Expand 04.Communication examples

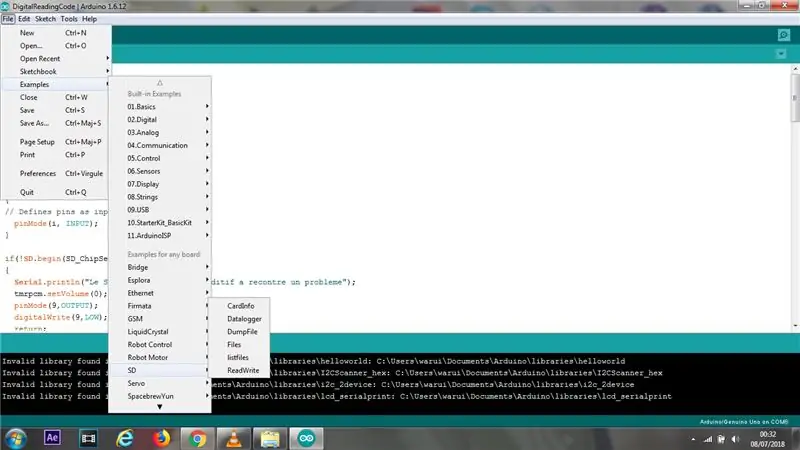tap(160, 145)
